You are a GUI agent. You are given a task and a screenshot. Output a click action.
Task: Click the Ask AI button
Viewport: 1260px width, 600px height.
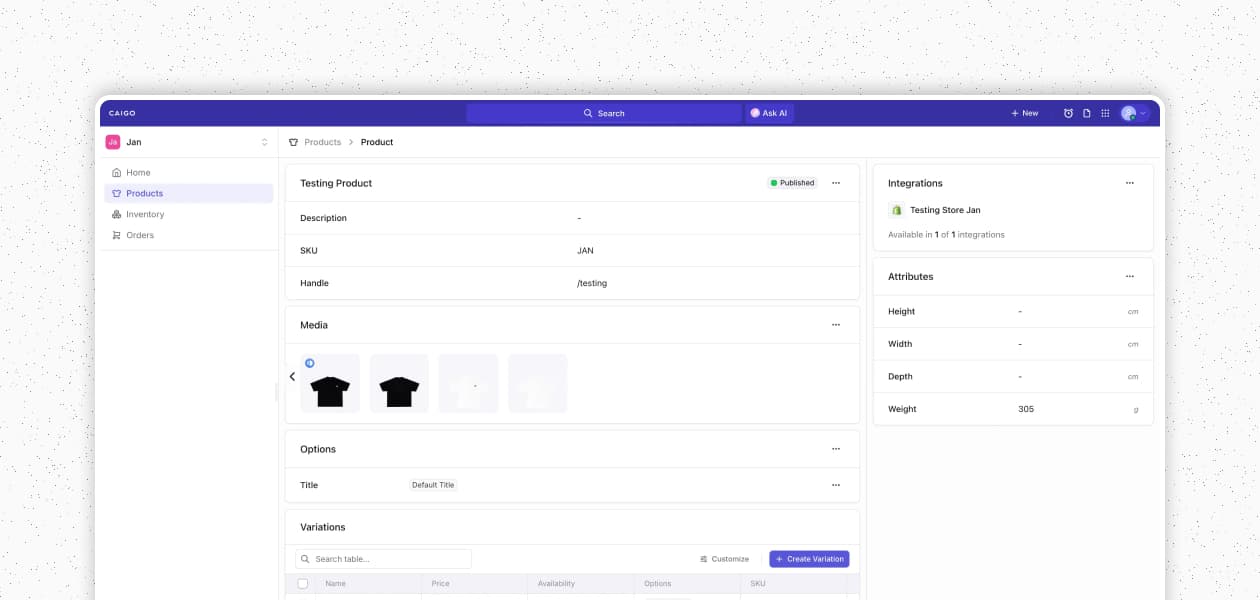pos(769,113)
